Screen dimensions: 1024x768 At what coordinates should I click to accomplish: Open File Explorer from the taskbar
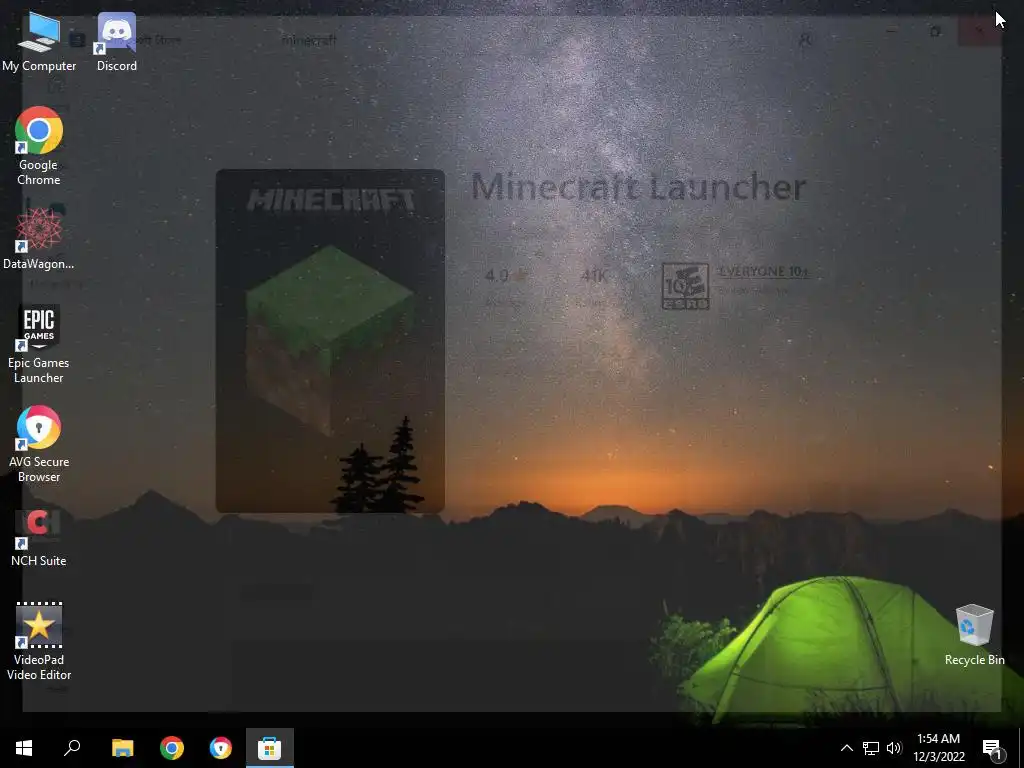pos(122,748)
